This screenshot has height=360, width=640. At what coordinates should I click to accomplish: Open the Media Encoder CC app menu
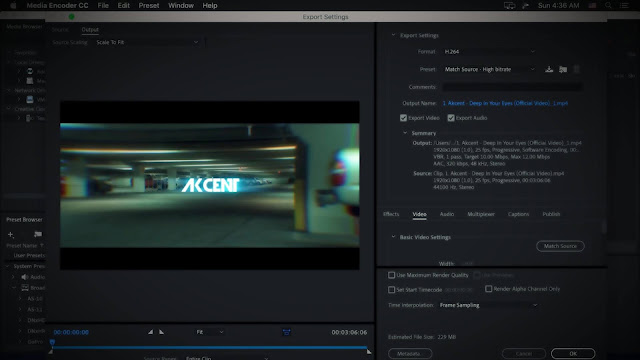pyautogui.click(x=57, y=5)
